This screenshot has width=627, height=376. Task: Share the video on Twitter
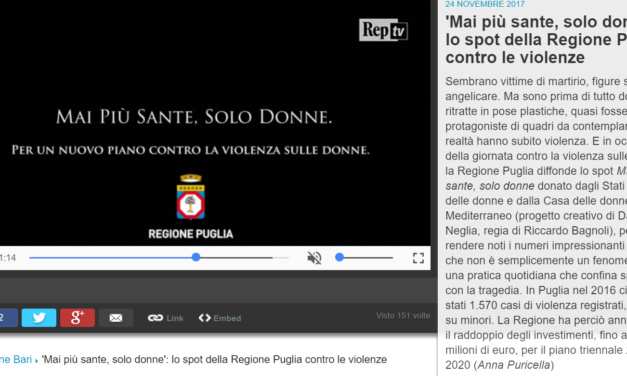pos(39,318)
